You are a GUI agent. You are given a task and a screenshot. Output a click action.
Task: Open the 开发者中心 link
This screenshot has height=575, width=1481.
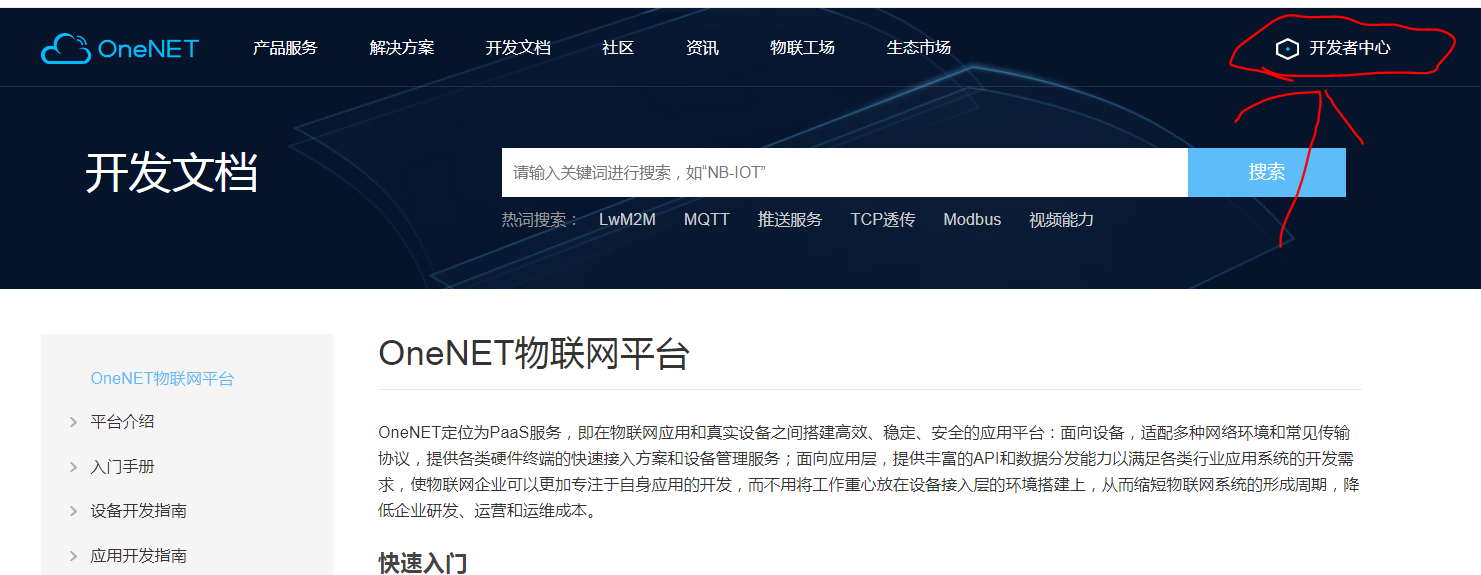pos(1350,48)
